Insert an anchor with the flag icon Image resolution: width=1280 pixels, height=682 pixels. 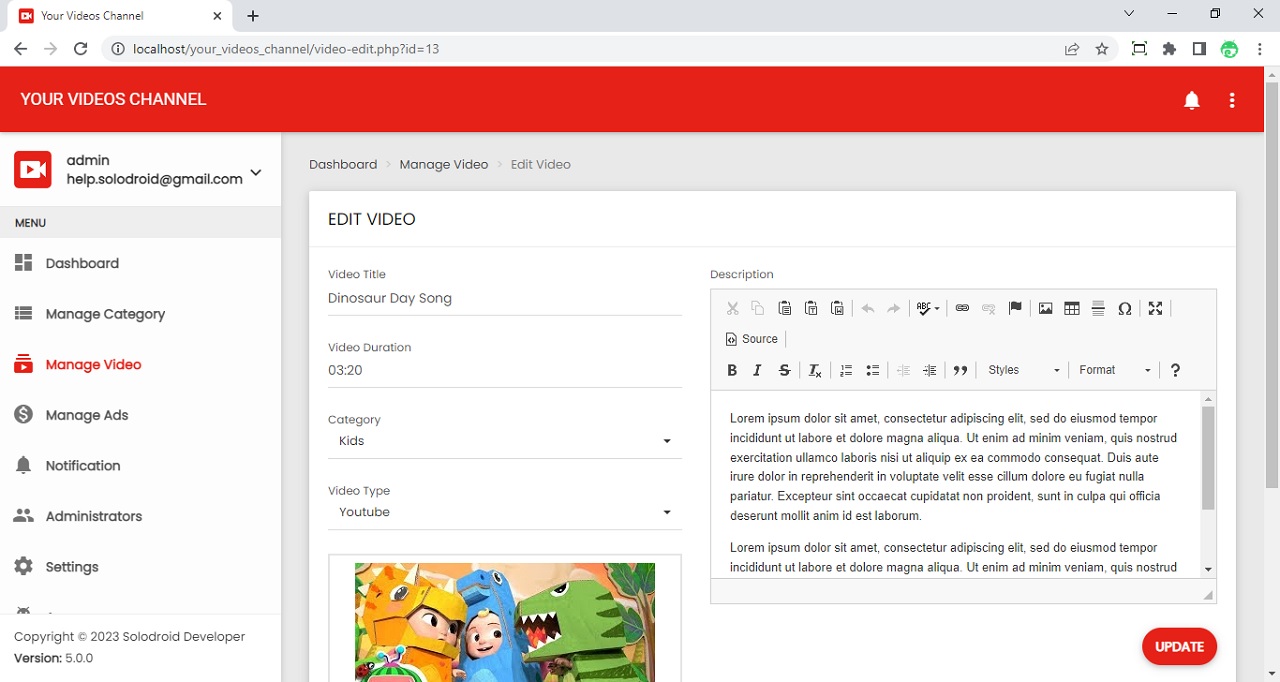[1015, 308]
